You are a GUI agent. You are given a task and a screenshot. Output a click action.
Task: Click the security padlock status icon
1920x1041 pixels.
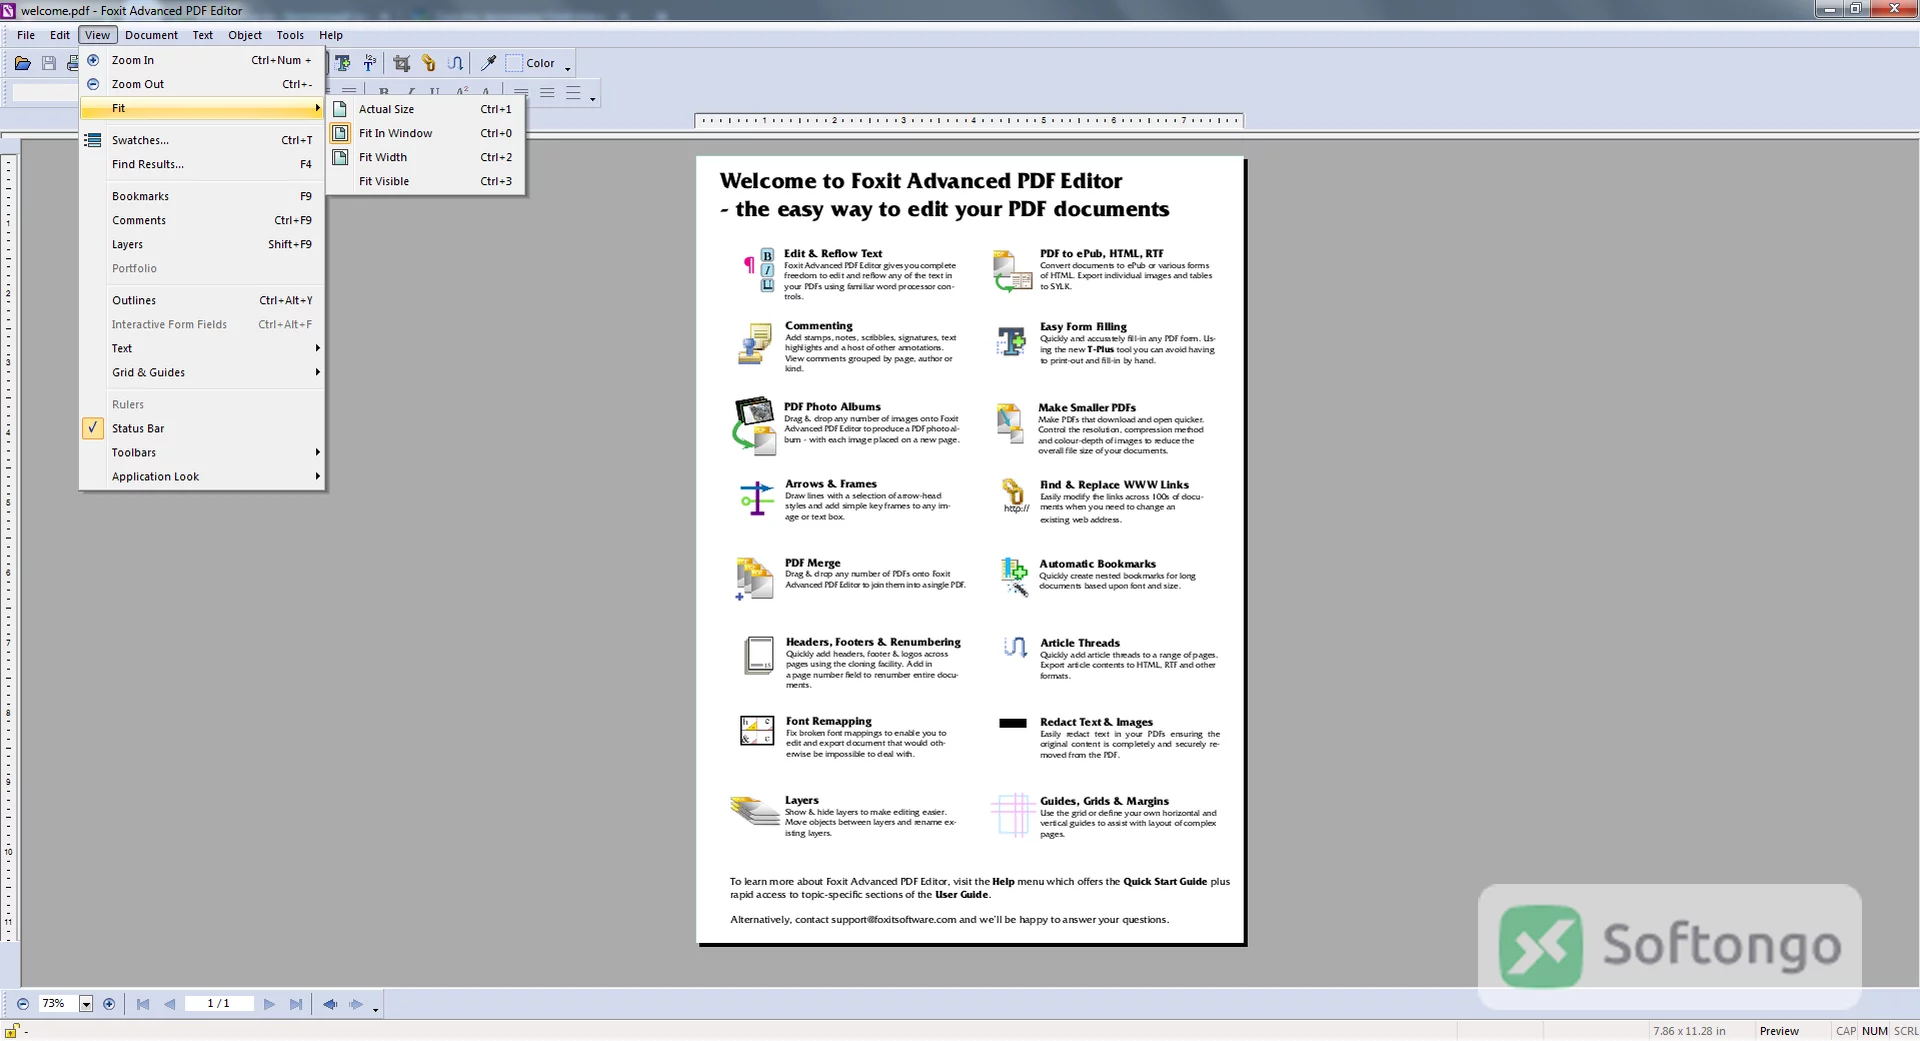point(12,1031)
